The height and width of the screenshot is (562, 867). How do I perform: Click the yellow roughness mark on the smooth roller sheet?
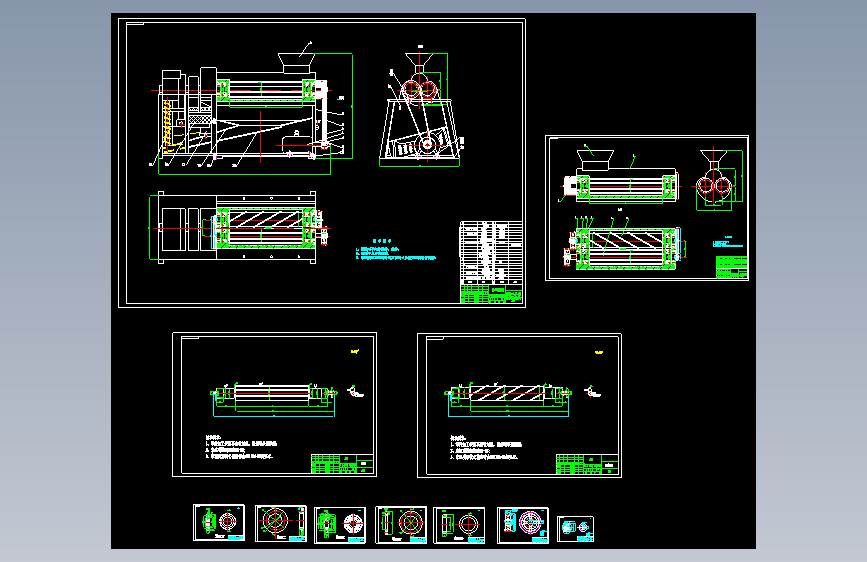coord(355,351)
